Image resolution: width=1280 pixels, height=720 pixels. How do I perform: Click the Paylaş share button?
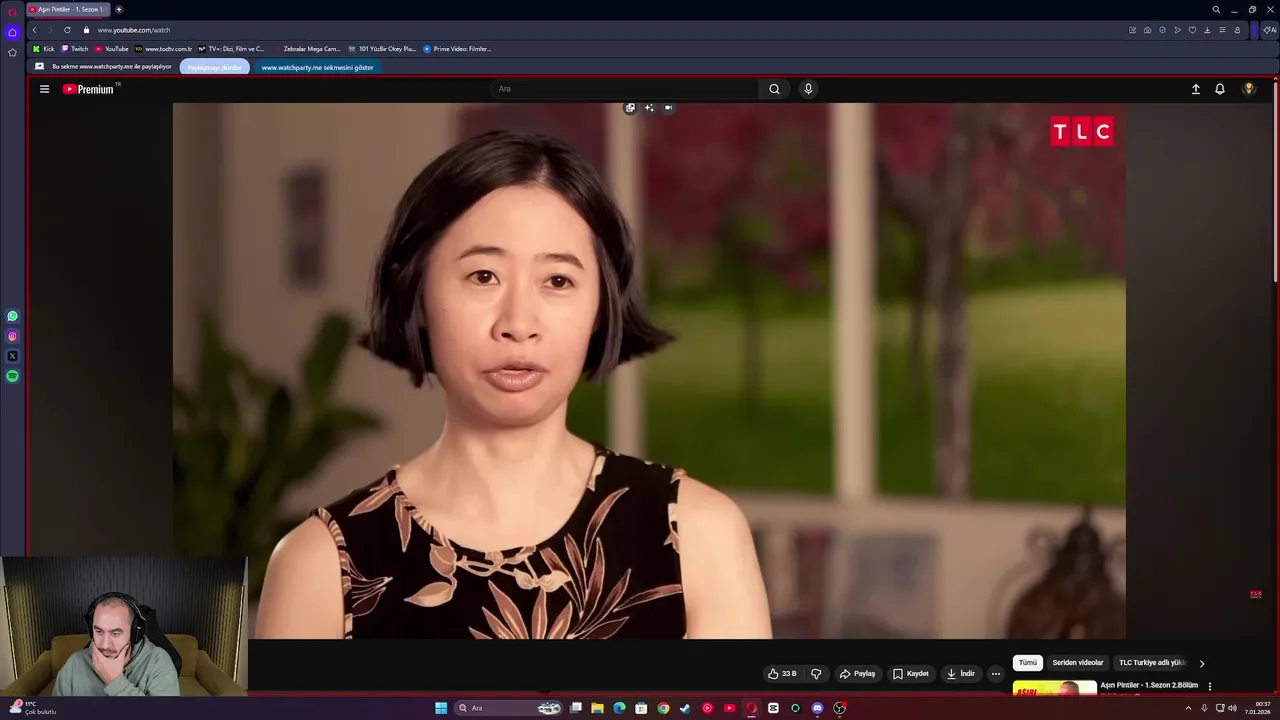(x=858, y=674)
